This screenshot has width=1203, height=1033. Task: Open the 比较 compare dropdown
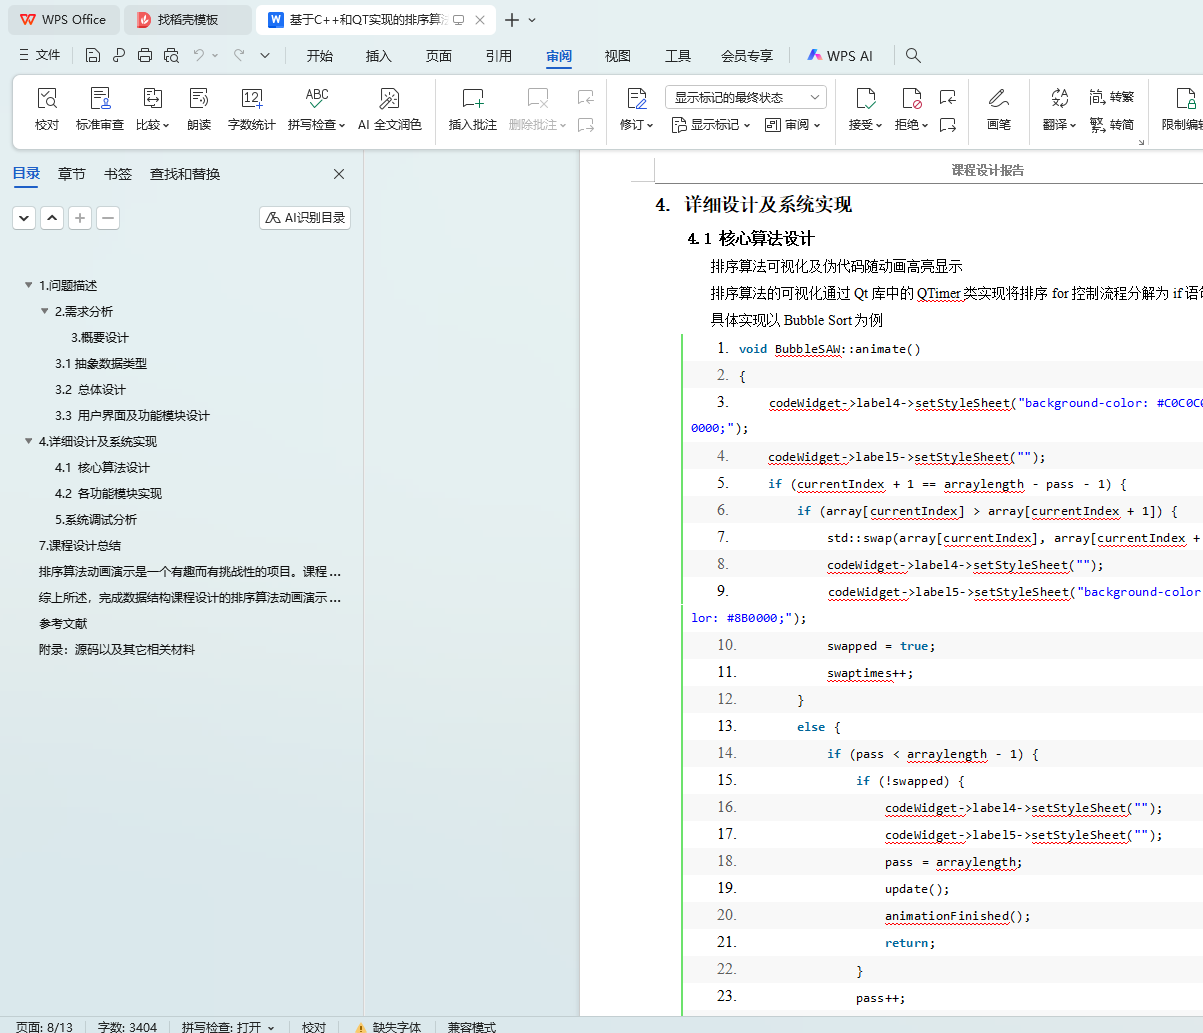point(152,125)
